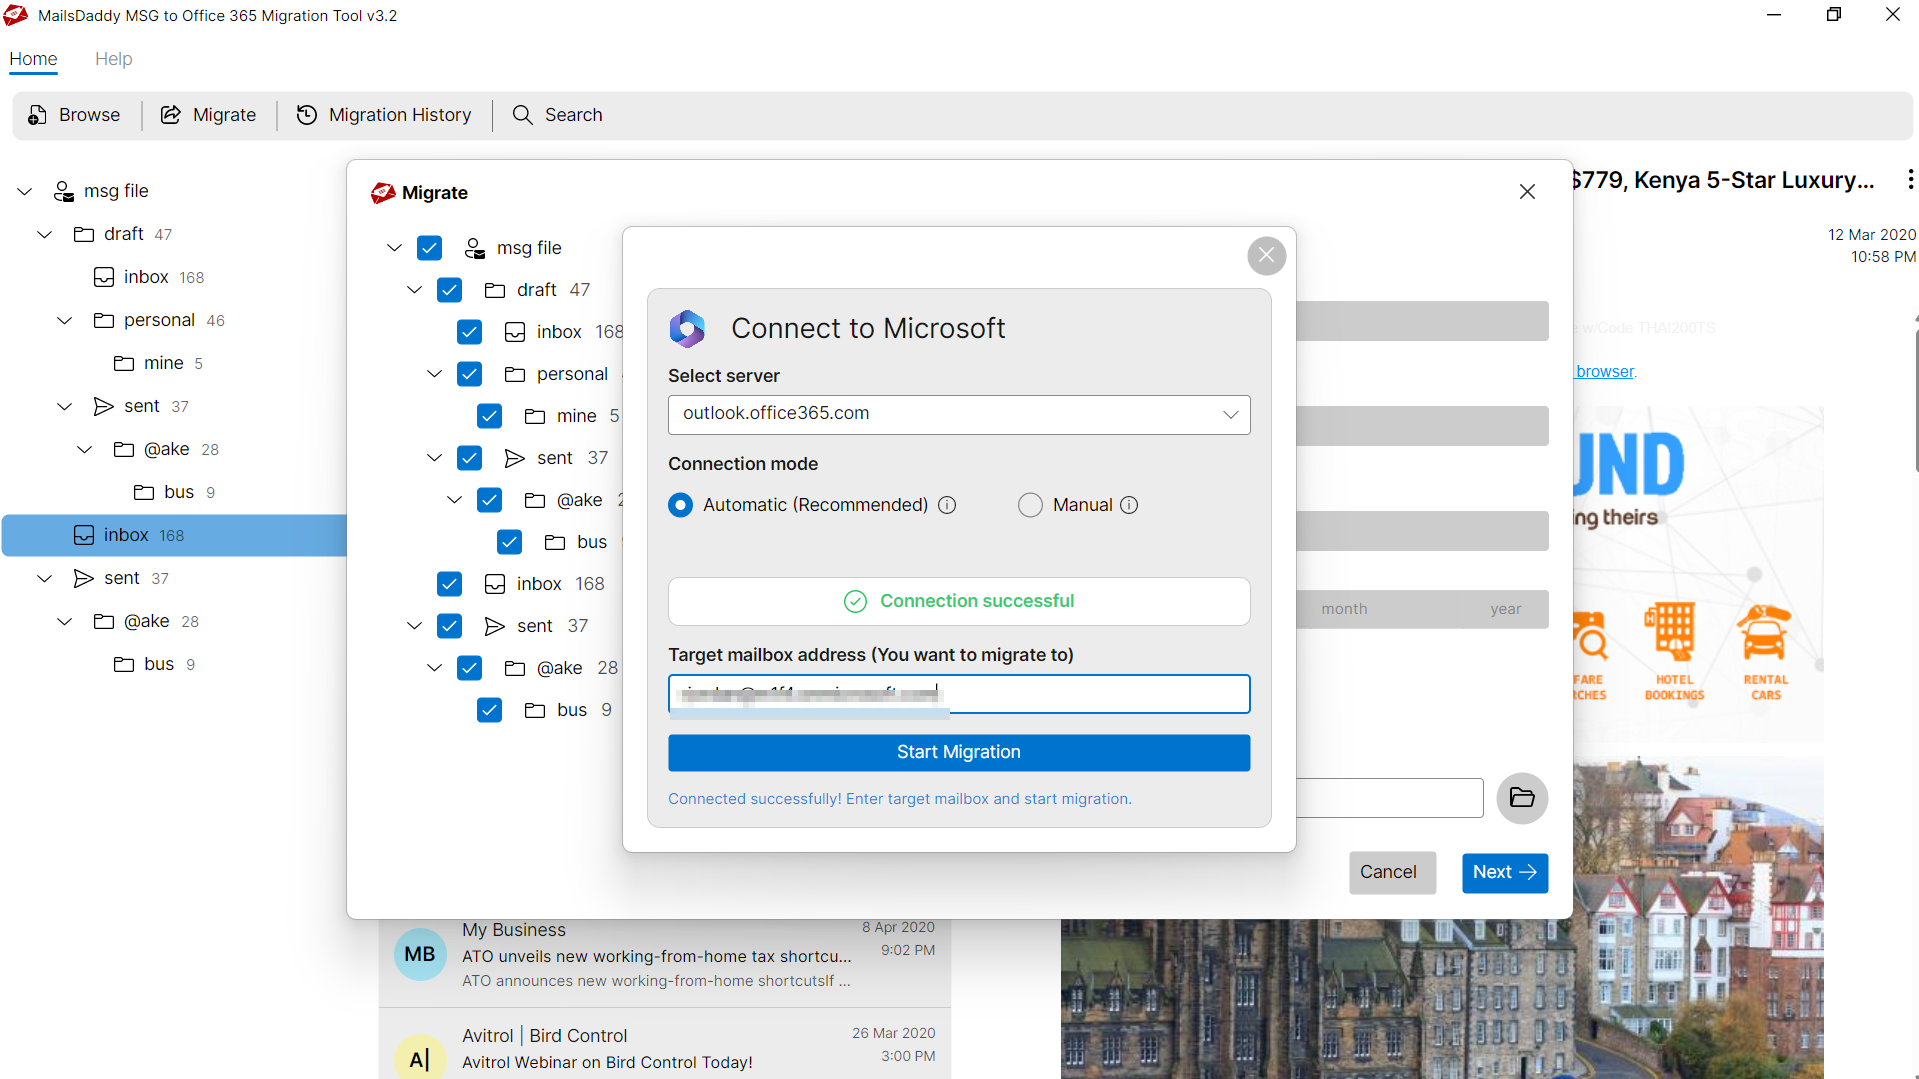Uncheck the @ake 28 checkbox
Image resolution: width=1919 pixels, height=1079 pixels.
click(x=470, y=668)
